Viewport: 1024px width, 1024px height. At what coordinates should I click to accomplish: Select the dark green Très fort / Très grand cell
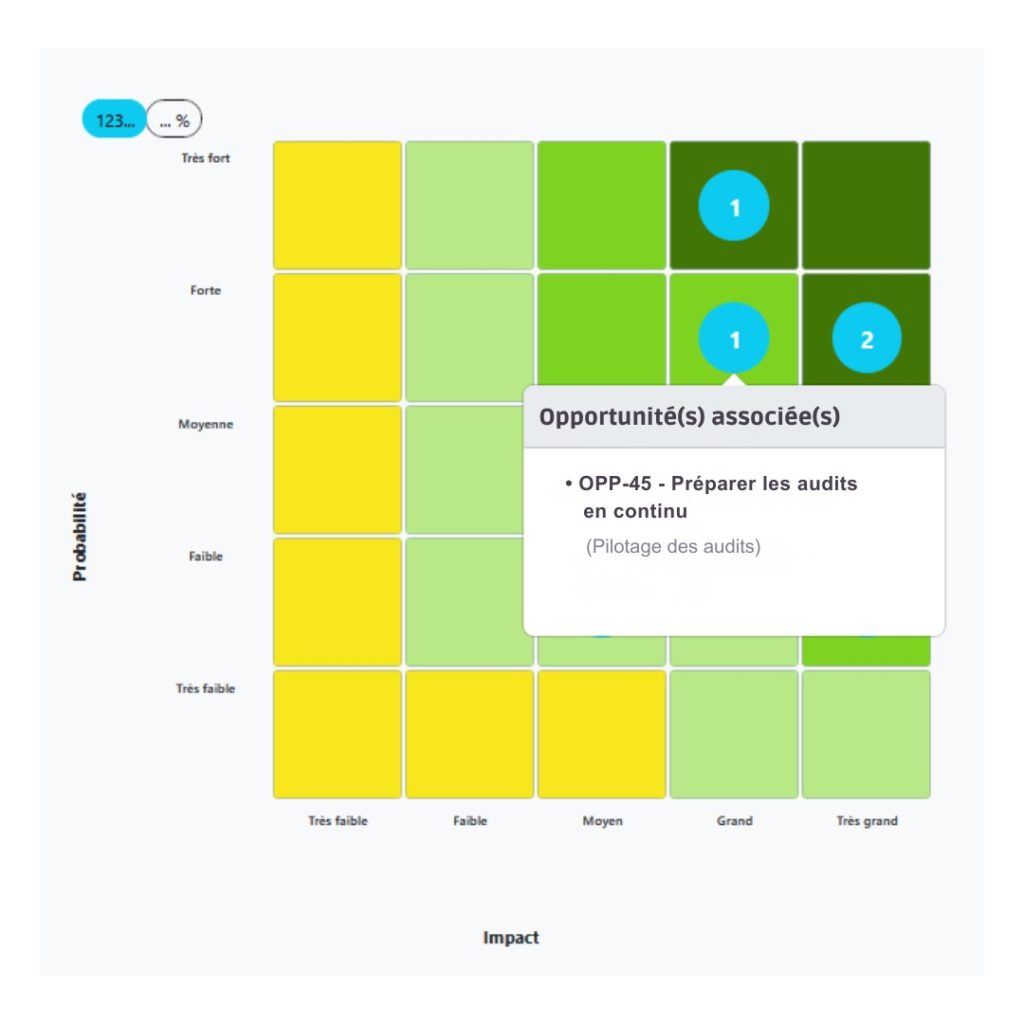[866, 205]
